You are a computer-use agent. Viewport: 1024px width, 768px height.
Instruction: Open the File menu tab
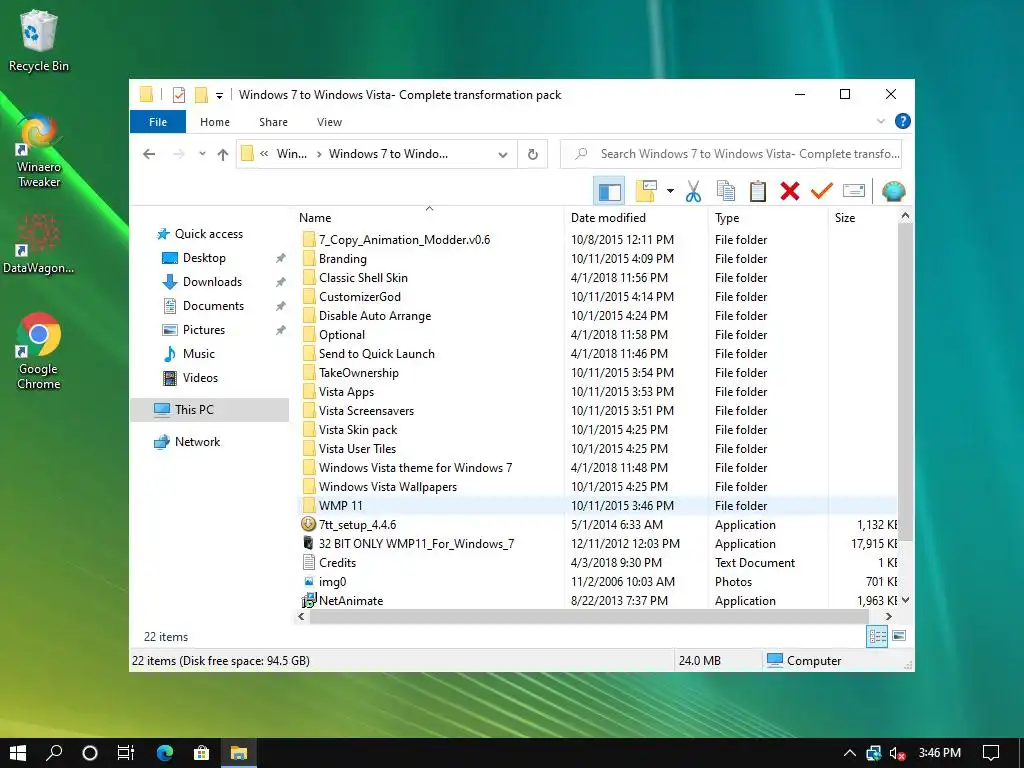point(158,122)
